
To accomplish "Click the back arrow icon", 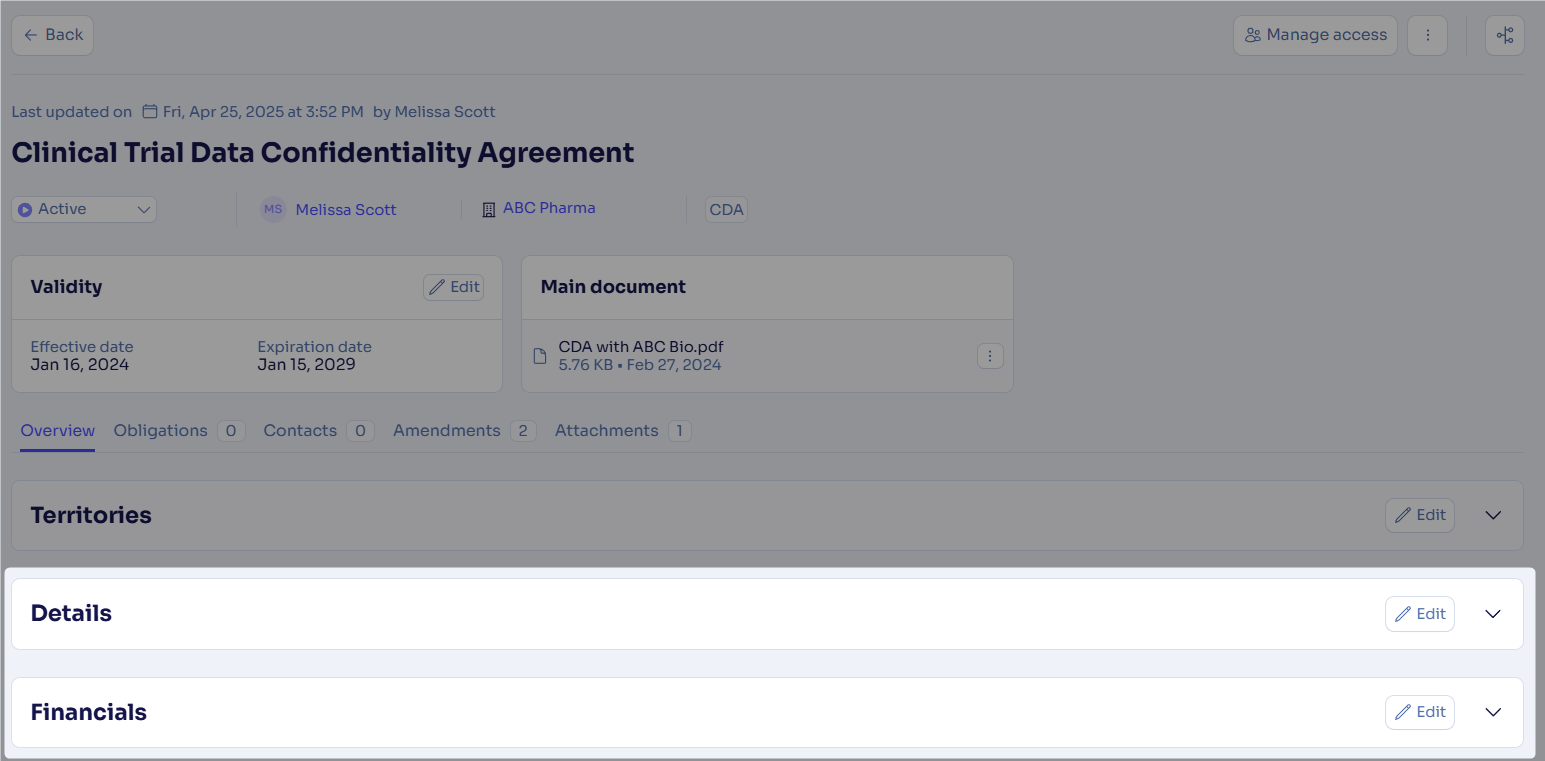I will click(x=31, y=35).
